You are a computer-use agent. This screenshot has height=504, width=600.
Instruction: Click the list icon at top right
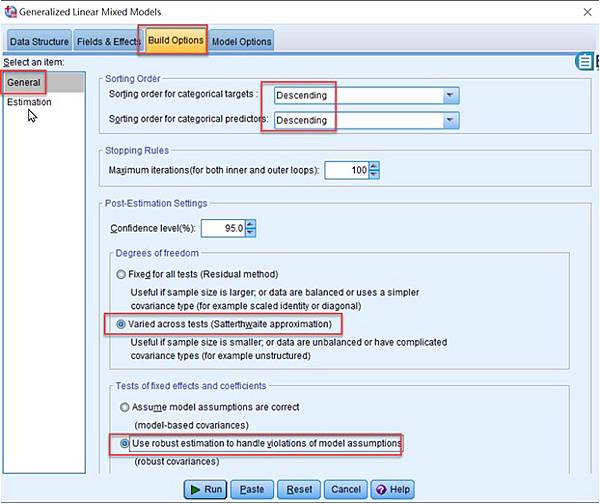[x=584, y=62]
